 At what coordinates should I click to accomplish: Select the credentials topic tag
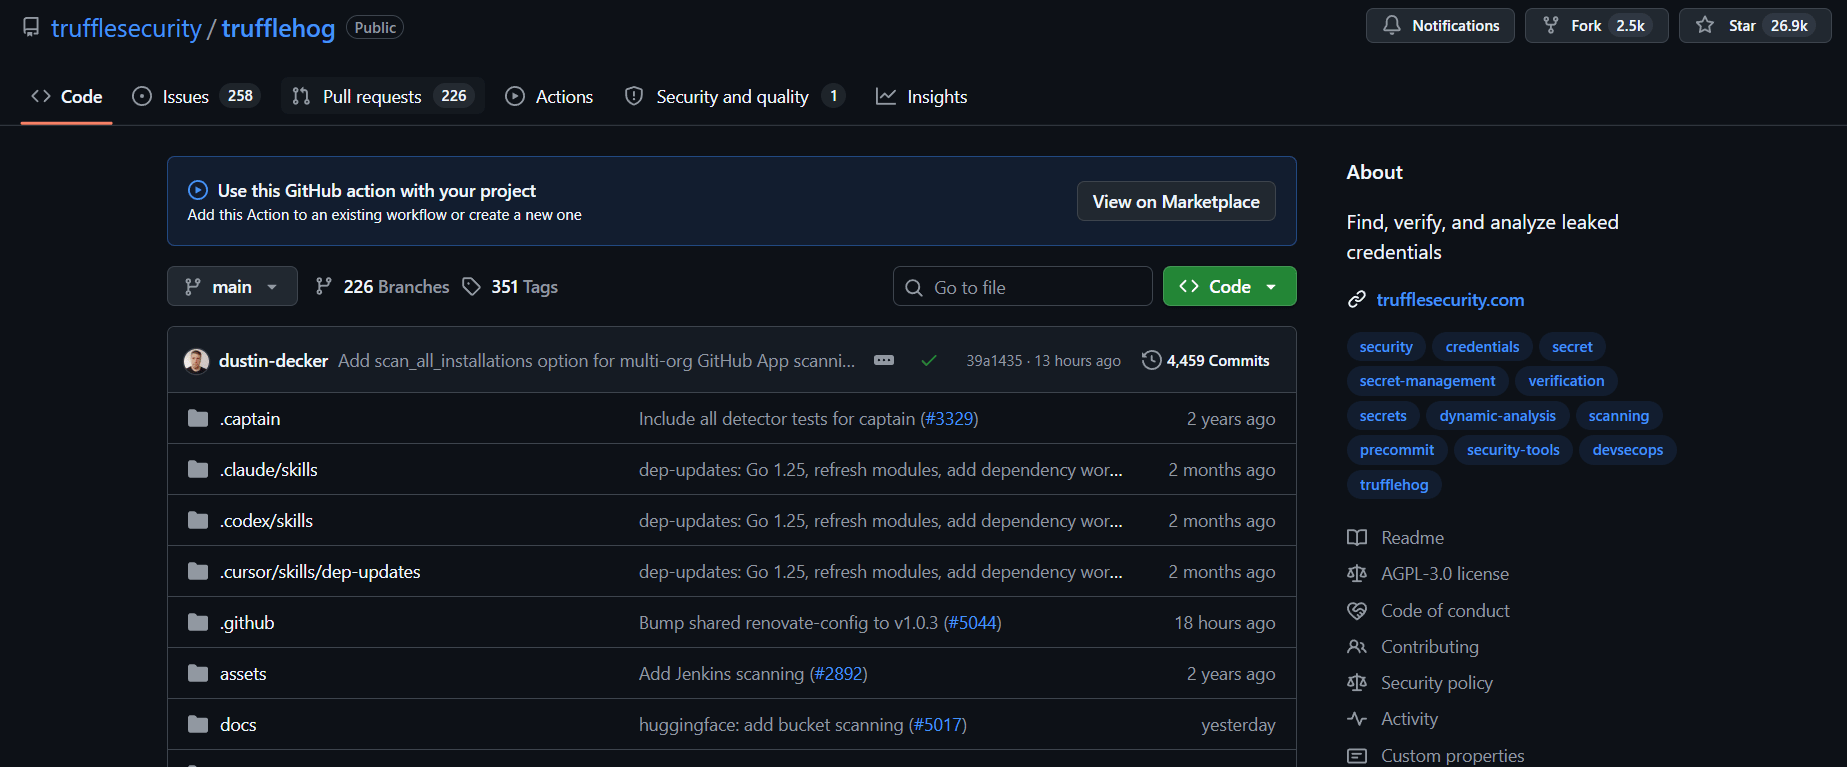pyautogui.click(x=1482, y=347)
